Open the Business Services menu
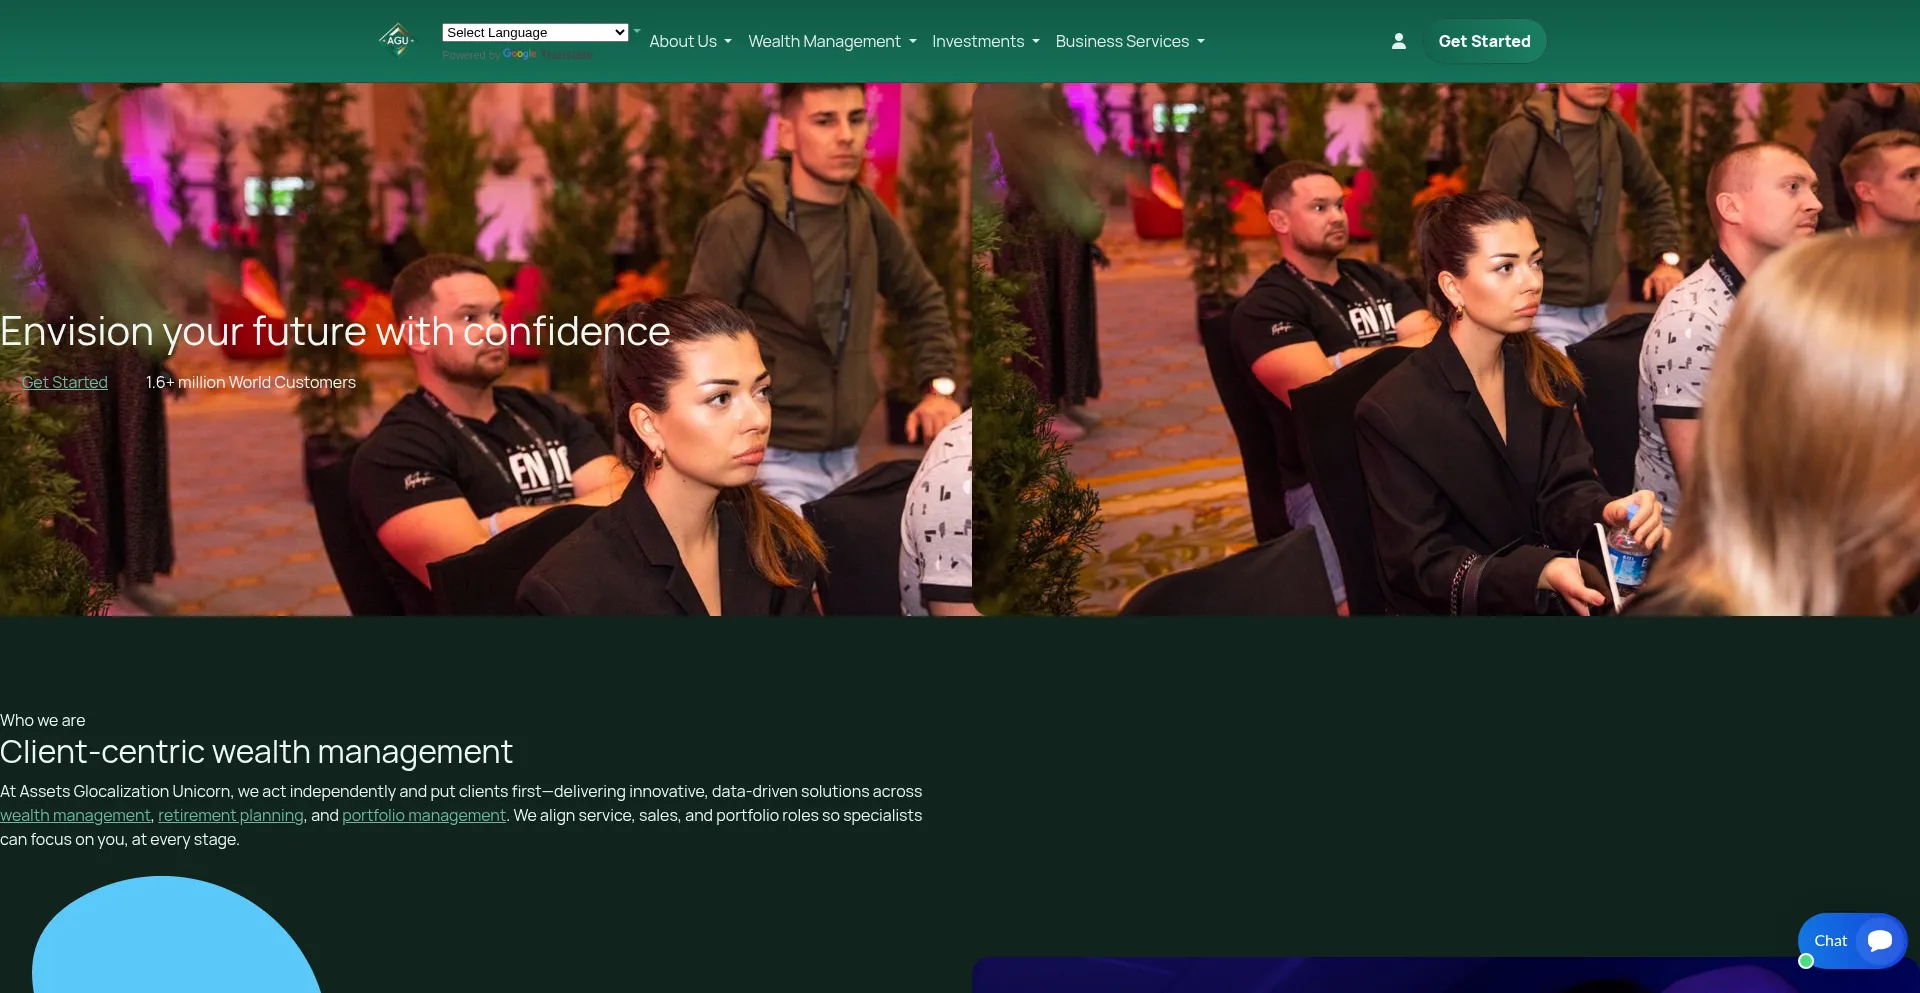Image resolution: width=1920 pixels, height=993 pixels. point(1129,41)
